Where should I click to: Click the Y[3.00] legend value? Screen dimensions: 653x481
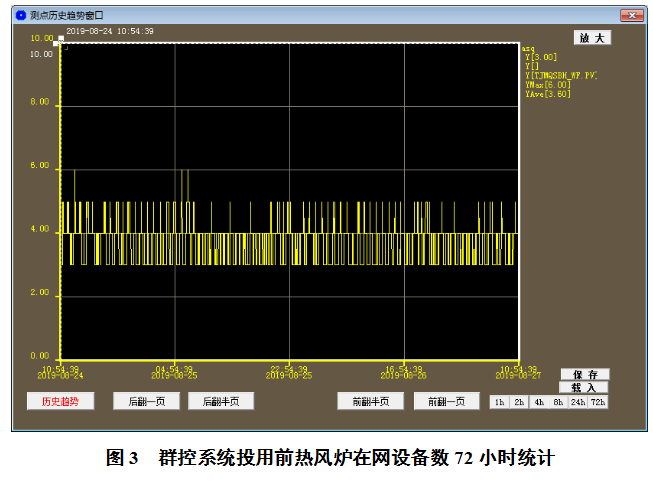pos(541,57)
